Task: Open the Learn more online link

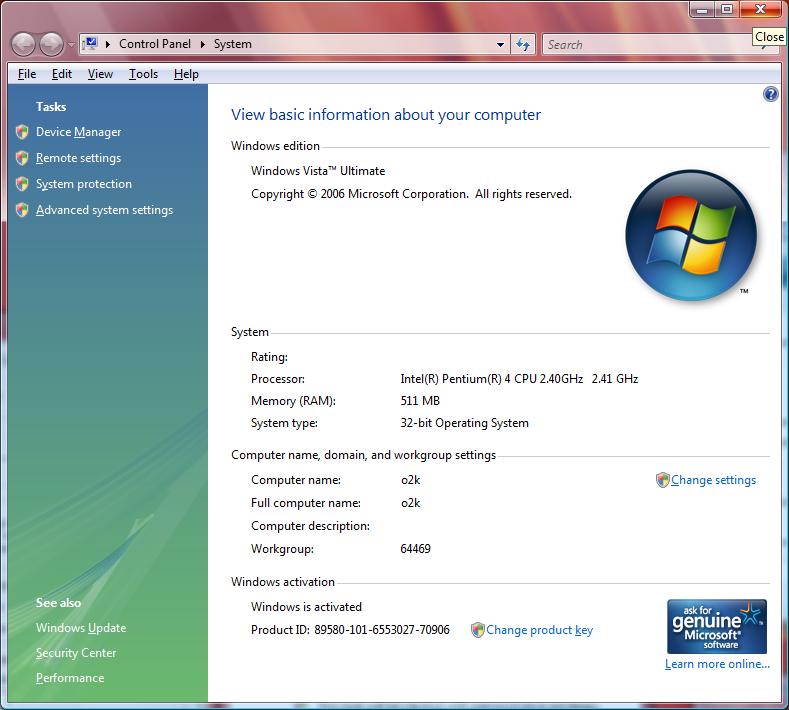Action: tap(717, 664)
